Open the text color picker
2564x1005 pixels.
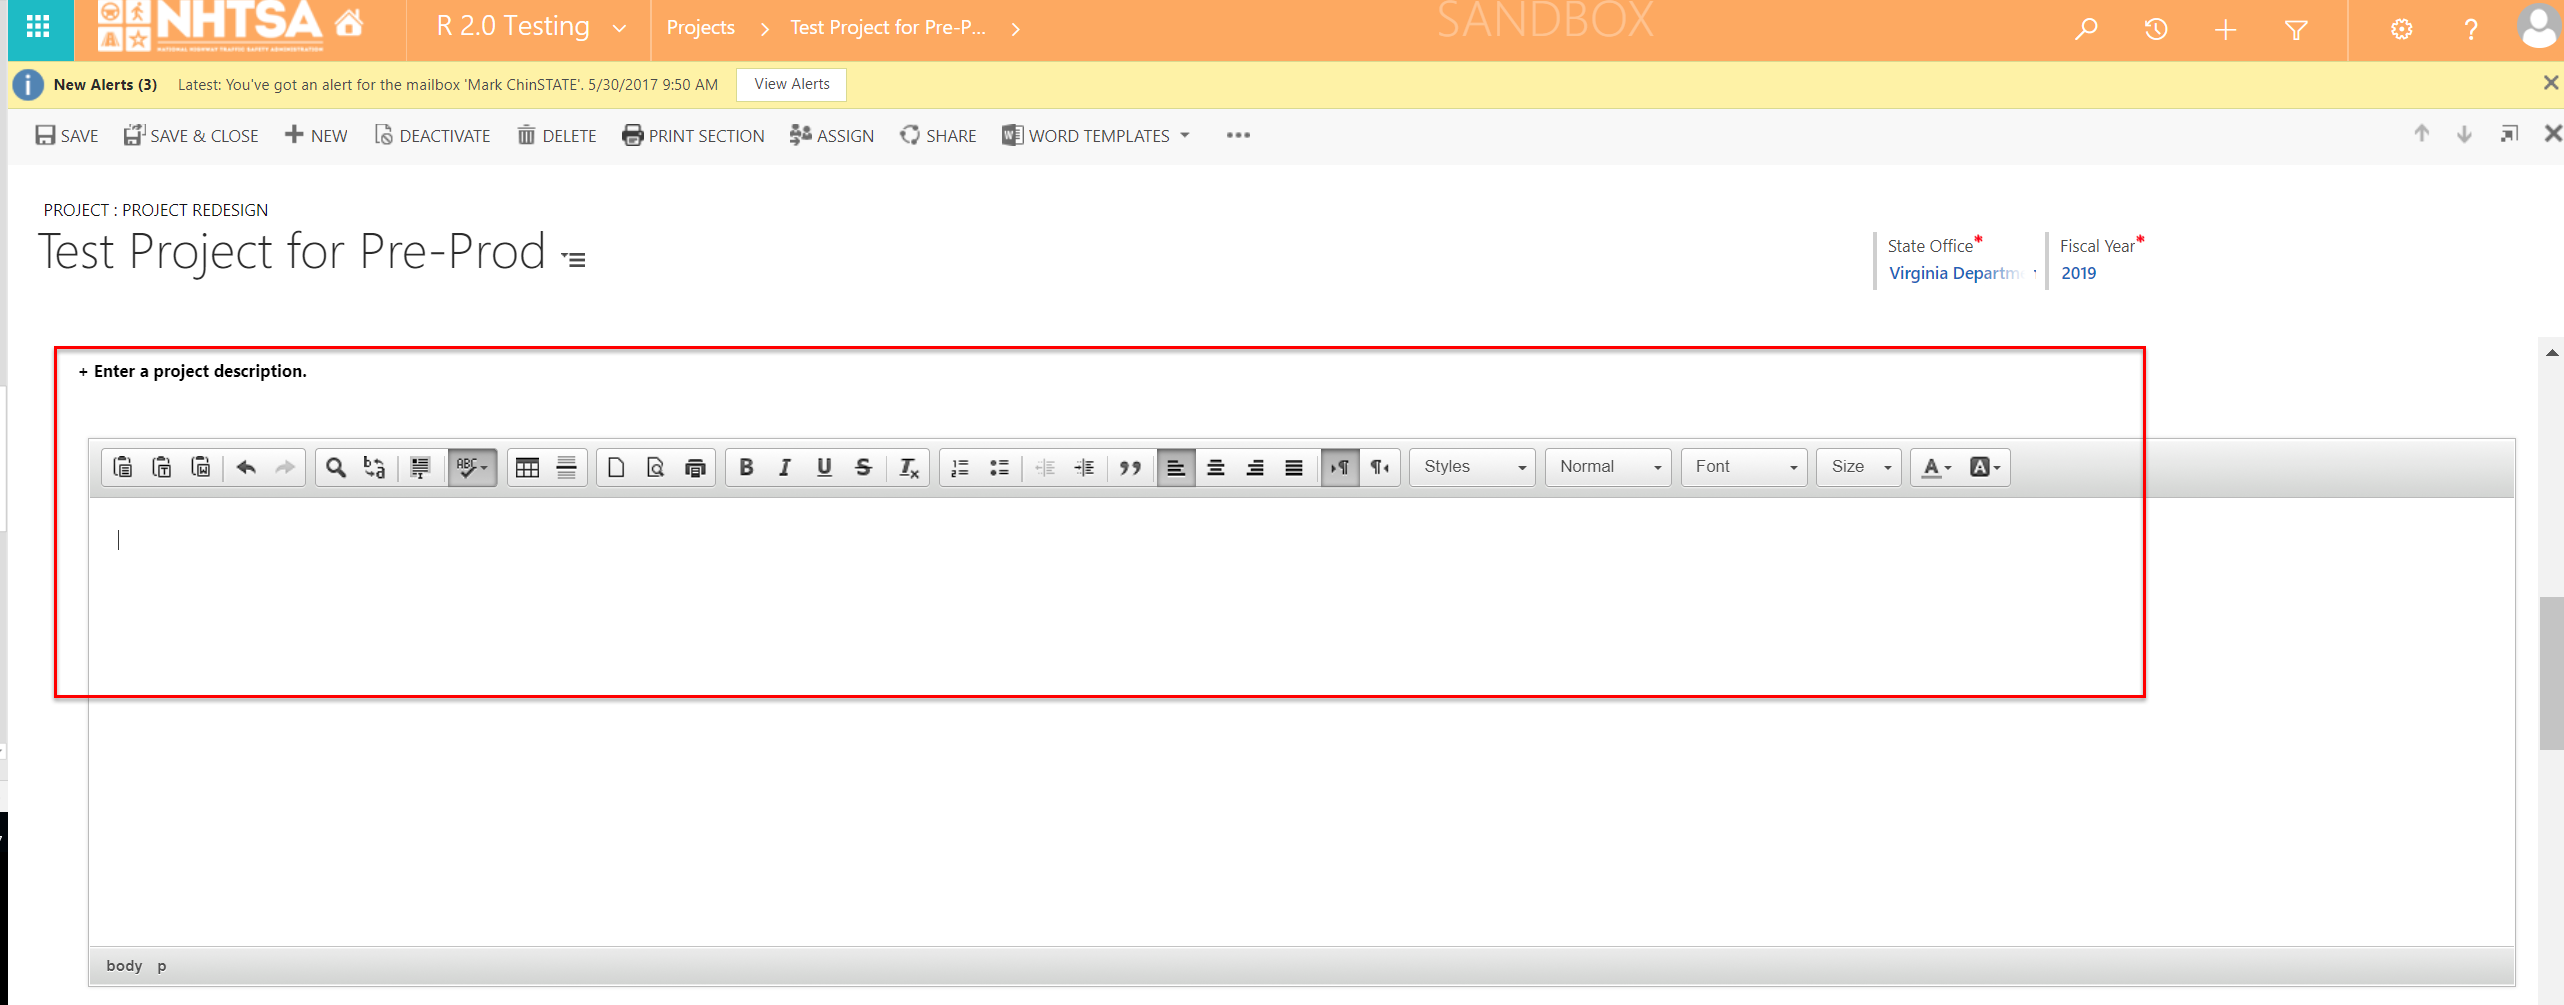point(1937,467)
